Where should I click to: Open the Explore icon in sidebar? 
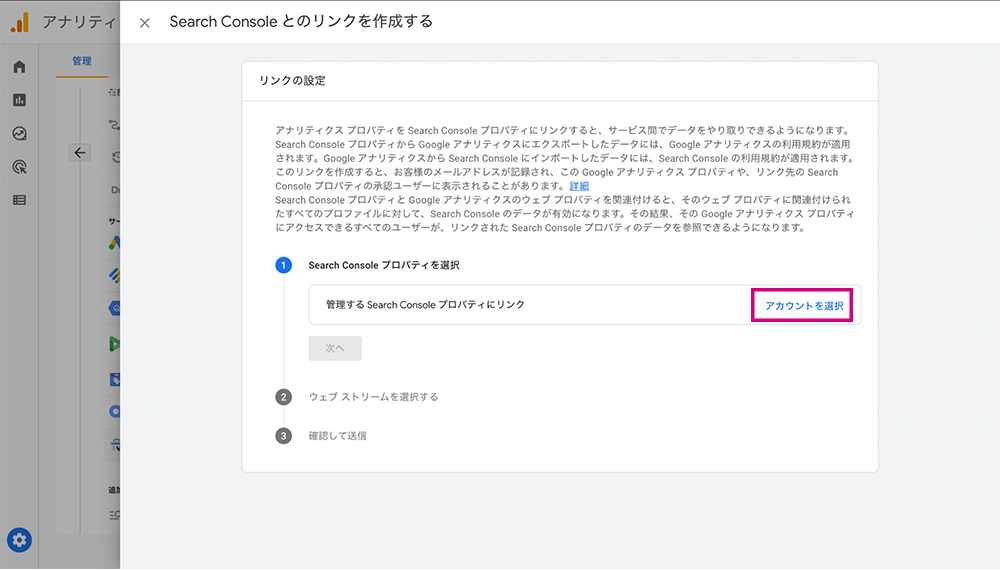tap(19, 133)
